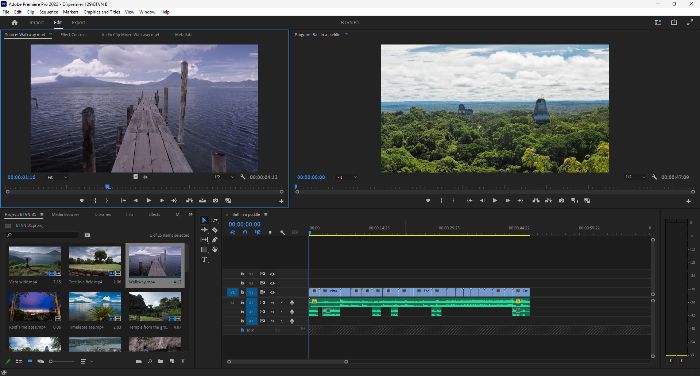
Task: Add a marker in the timeline header
Action: [270, 233]
